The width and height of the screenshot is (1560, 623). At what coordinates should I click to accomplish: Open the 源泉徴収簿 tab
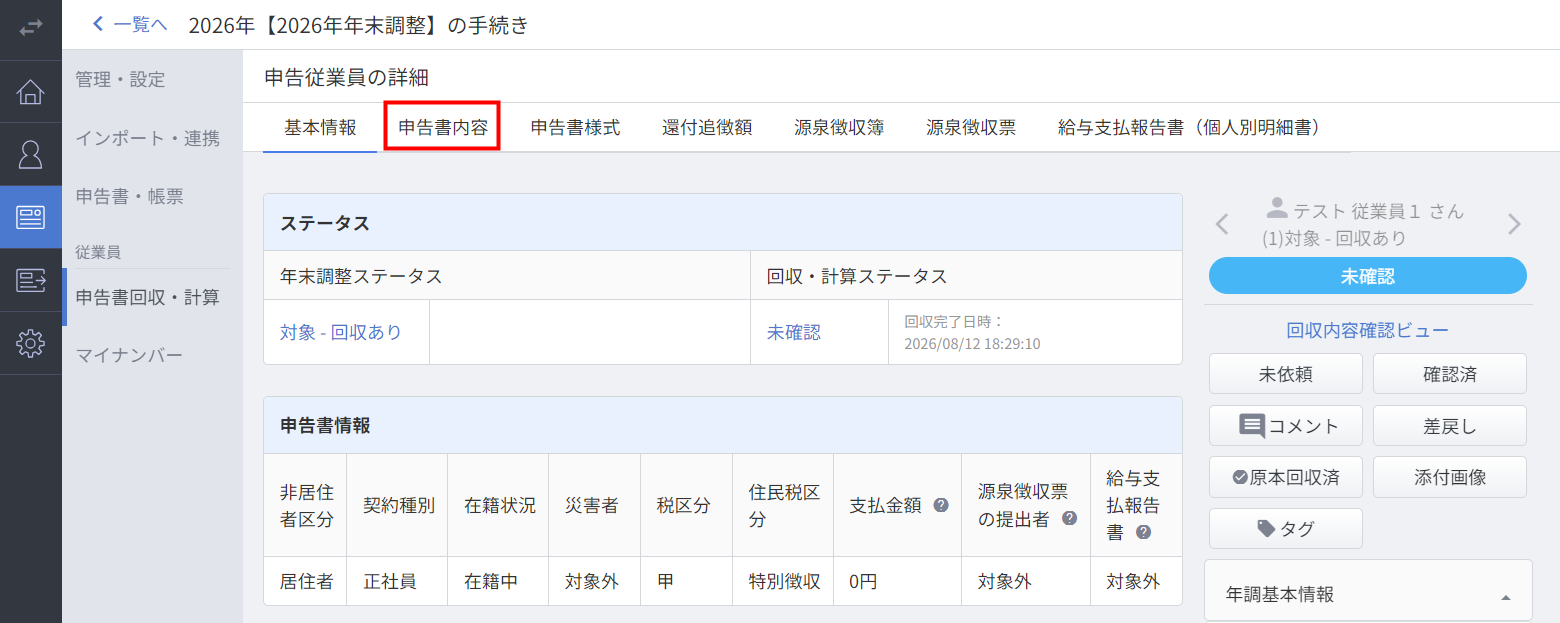pyautogui.click(x=839, y=128)
